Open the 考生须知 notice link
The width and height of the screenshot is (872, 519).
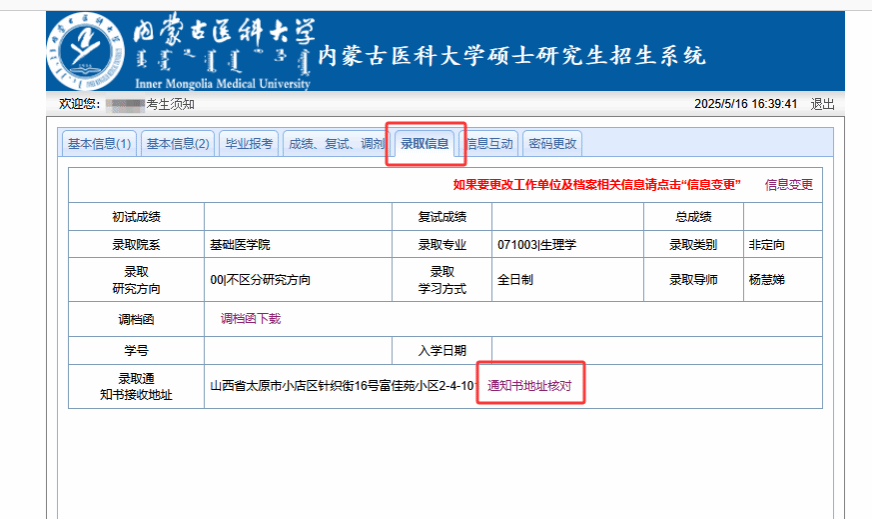170,104
